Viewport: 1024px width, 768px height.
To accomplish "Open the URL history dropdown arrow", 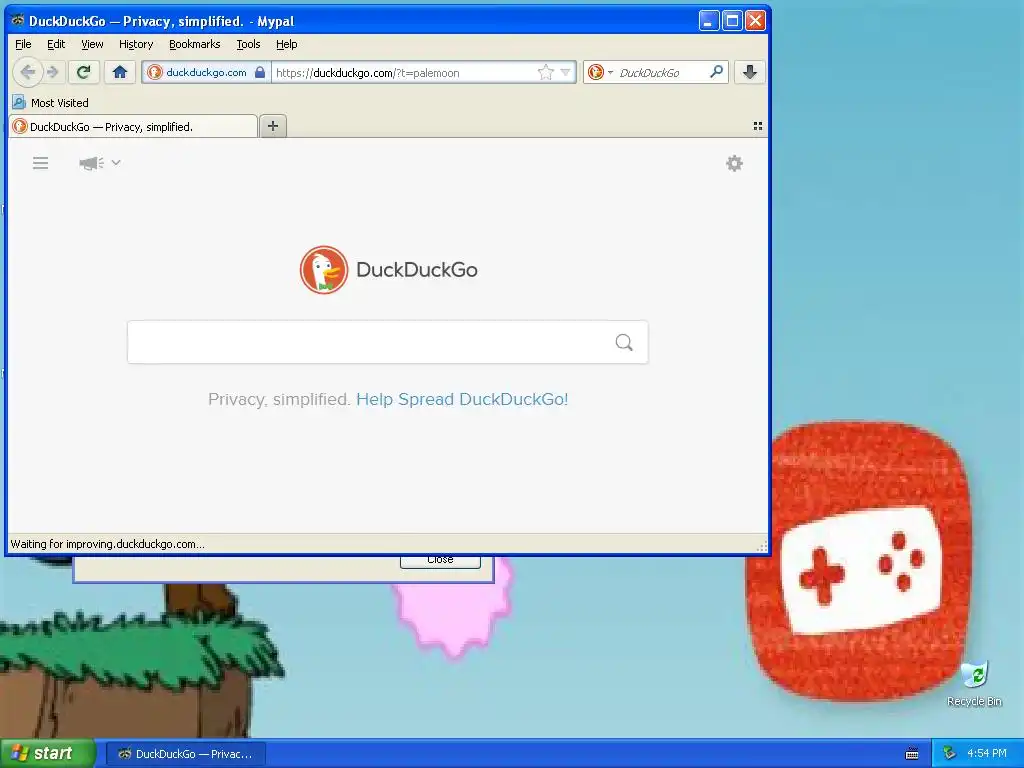I will (x=566, y=72).
